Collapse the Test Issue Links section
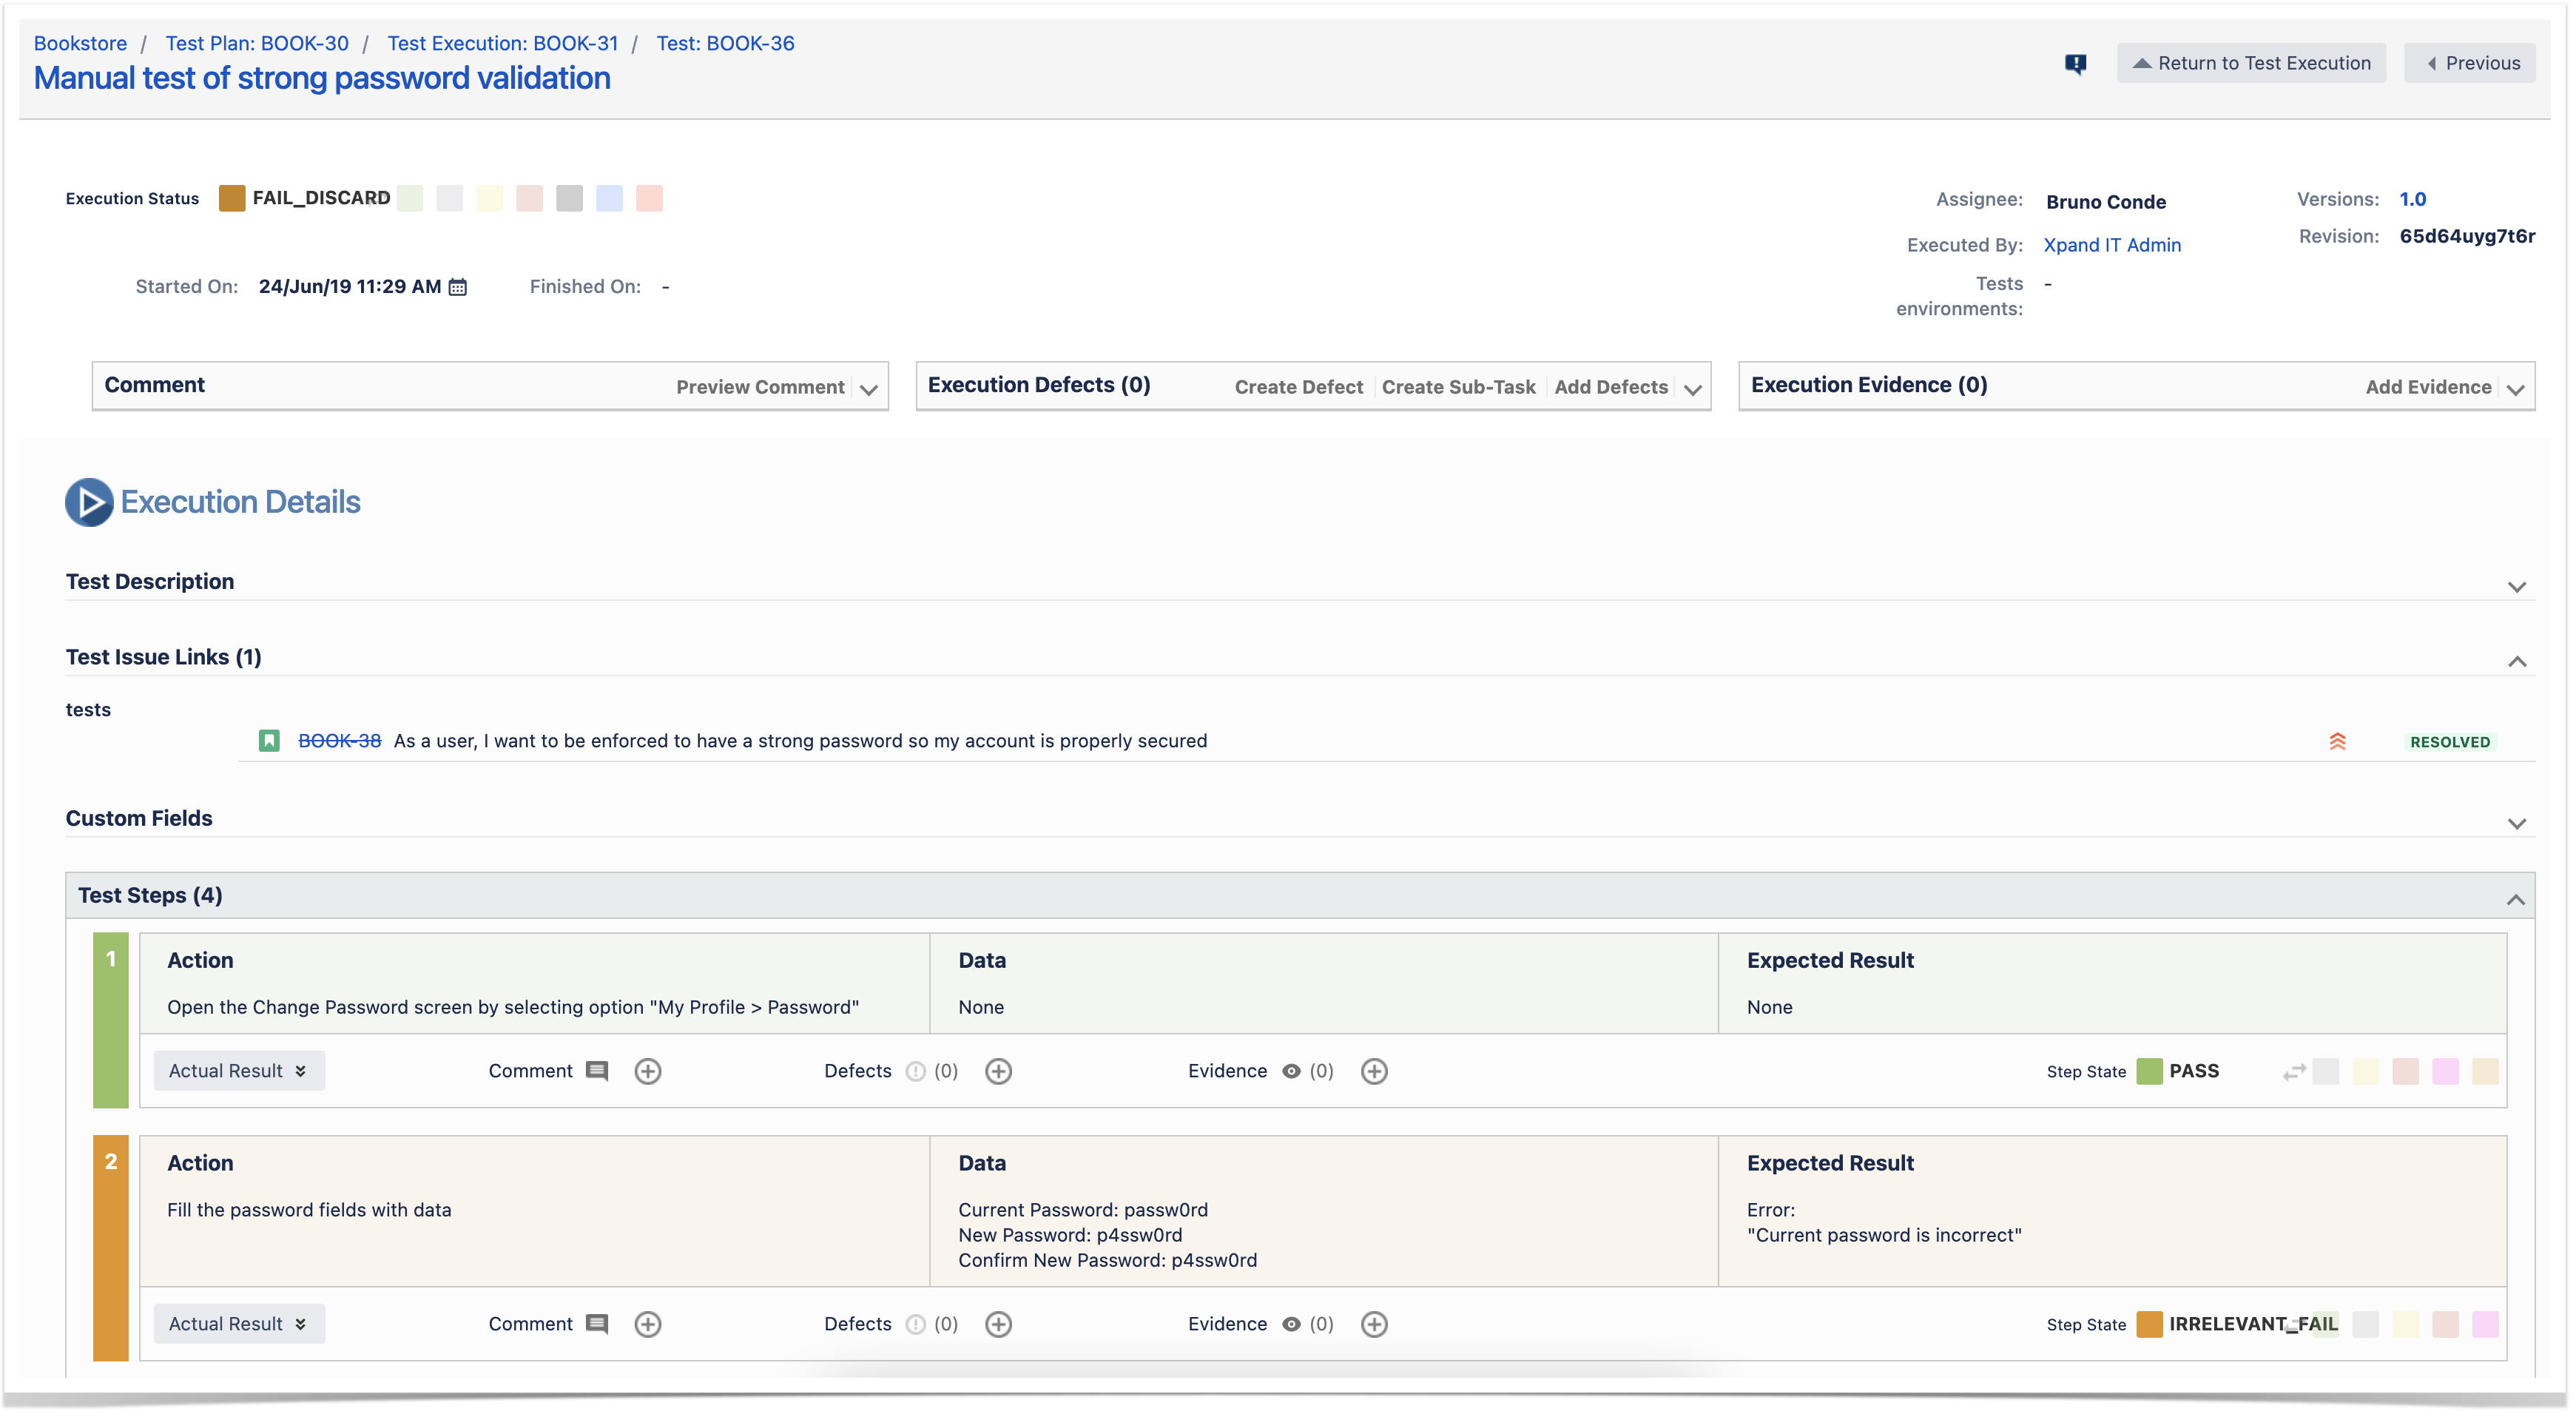The width and height of the screenshot is (2576, 1414). pyautogui.click(x=2516, y=662)
